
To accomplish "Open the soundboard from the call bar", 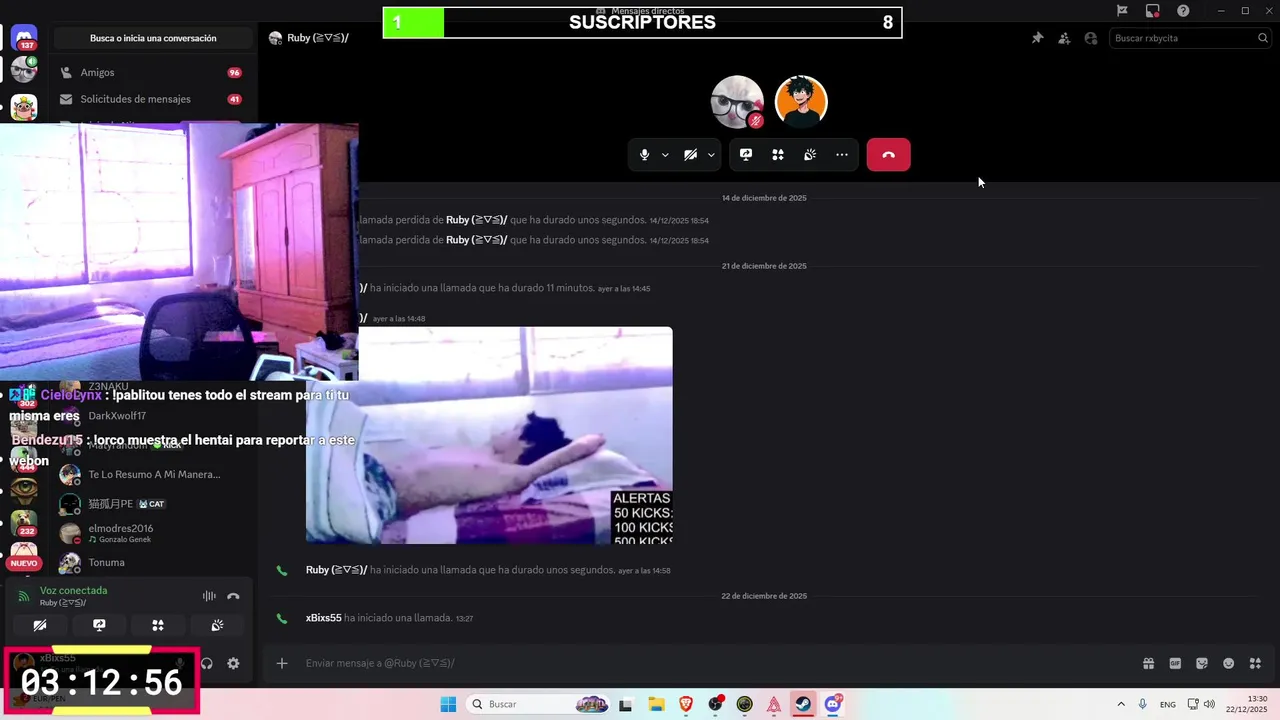I will point(810,155).
